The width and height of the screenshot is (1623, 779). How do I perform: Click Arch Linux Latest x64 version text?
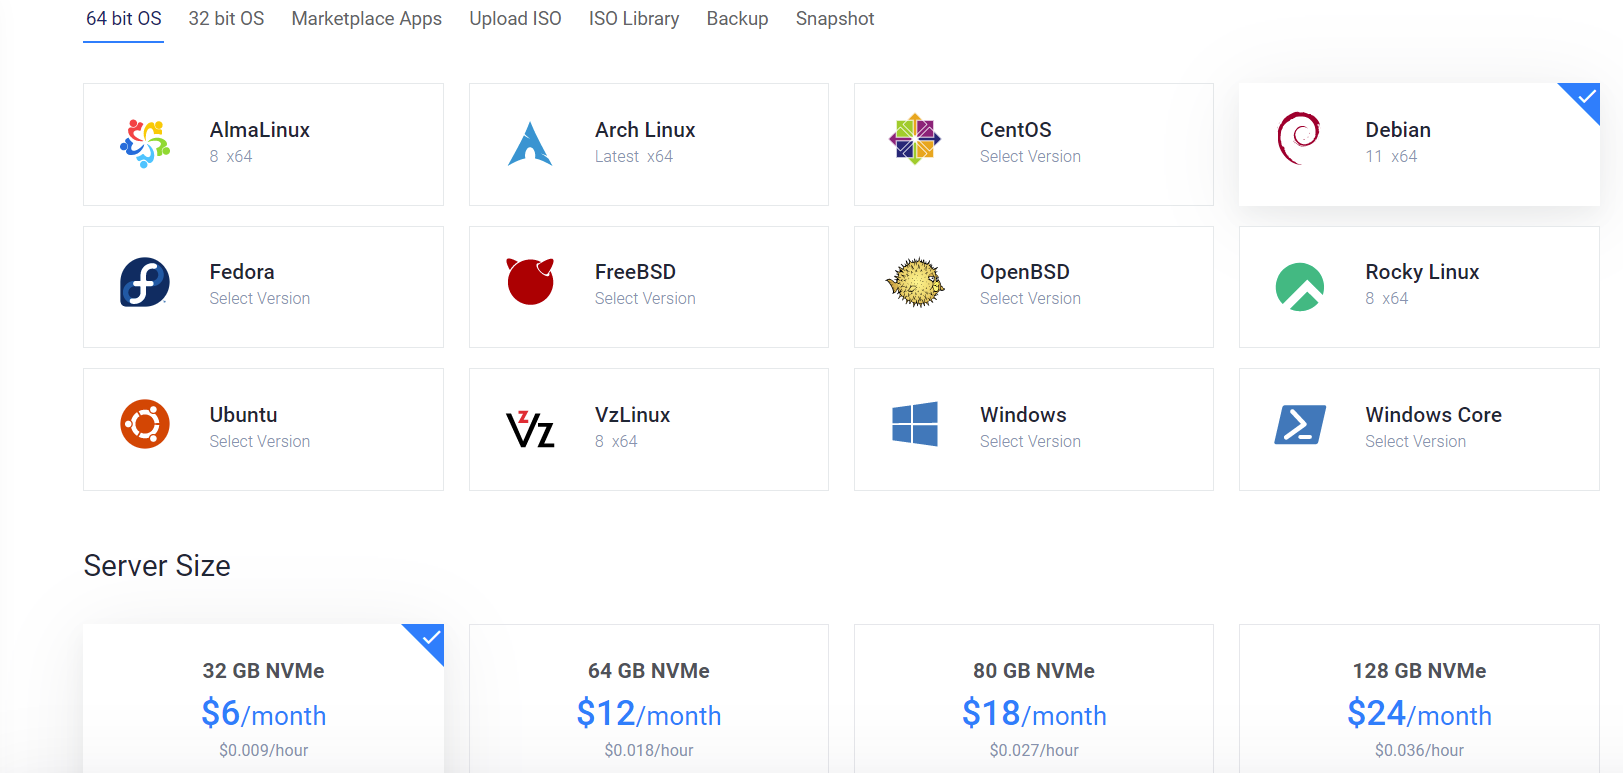coord(634,156)
